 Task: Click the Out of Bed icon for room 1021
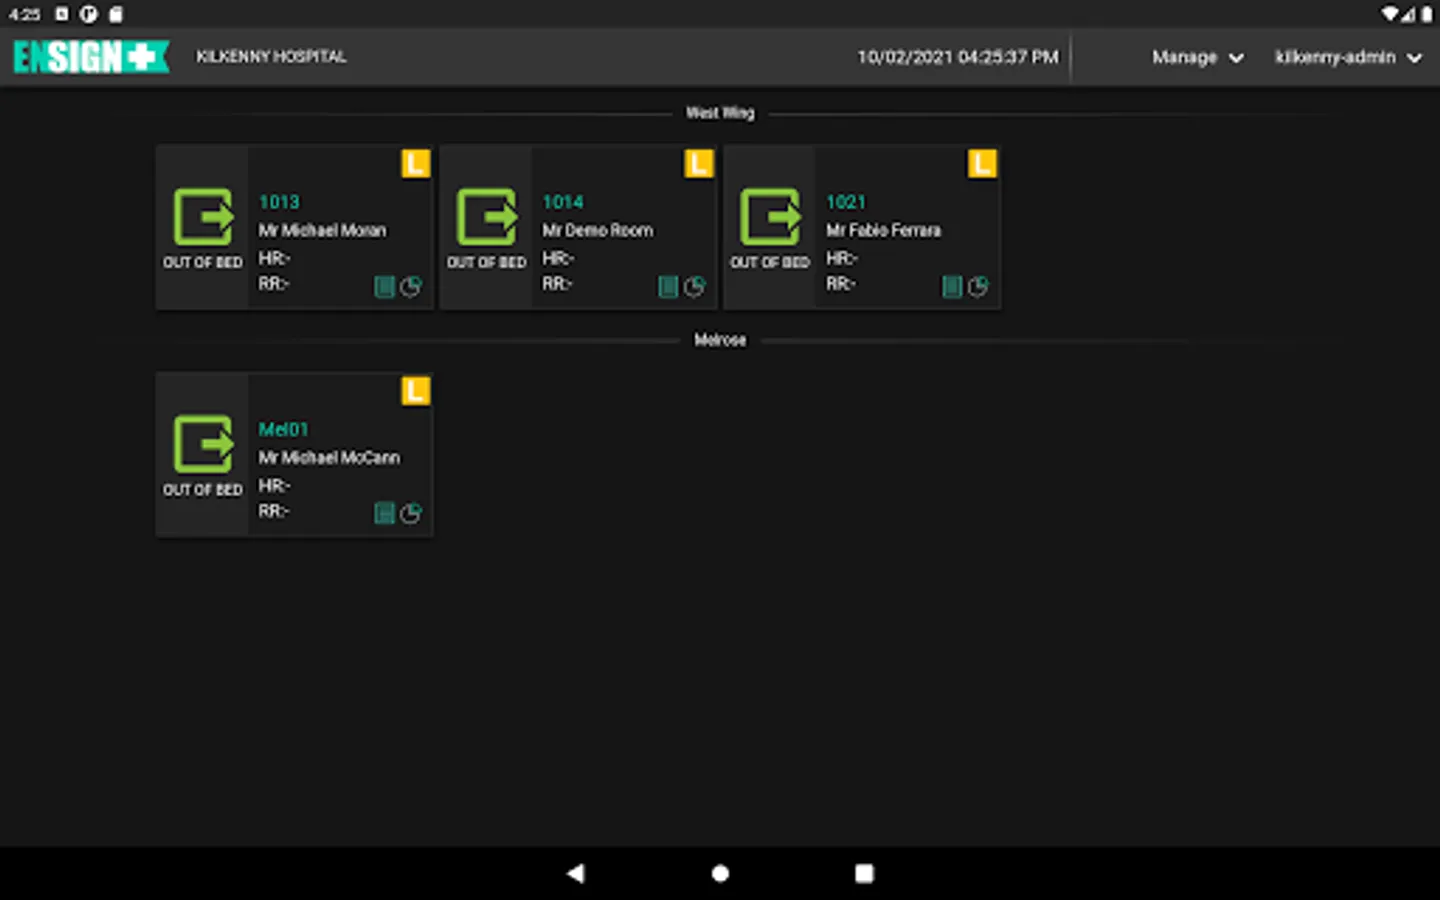[770, 217]
